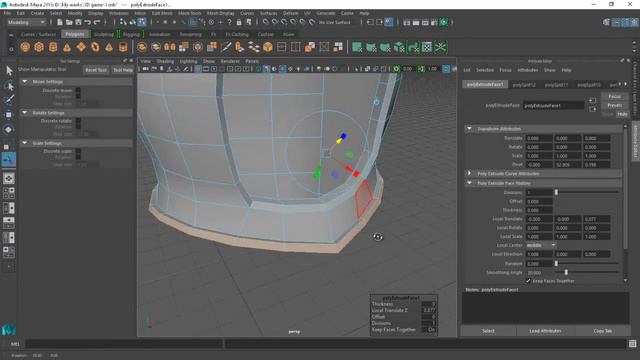
Task: Switch to single perspective view layout
Action: click(x=9, y=178)
